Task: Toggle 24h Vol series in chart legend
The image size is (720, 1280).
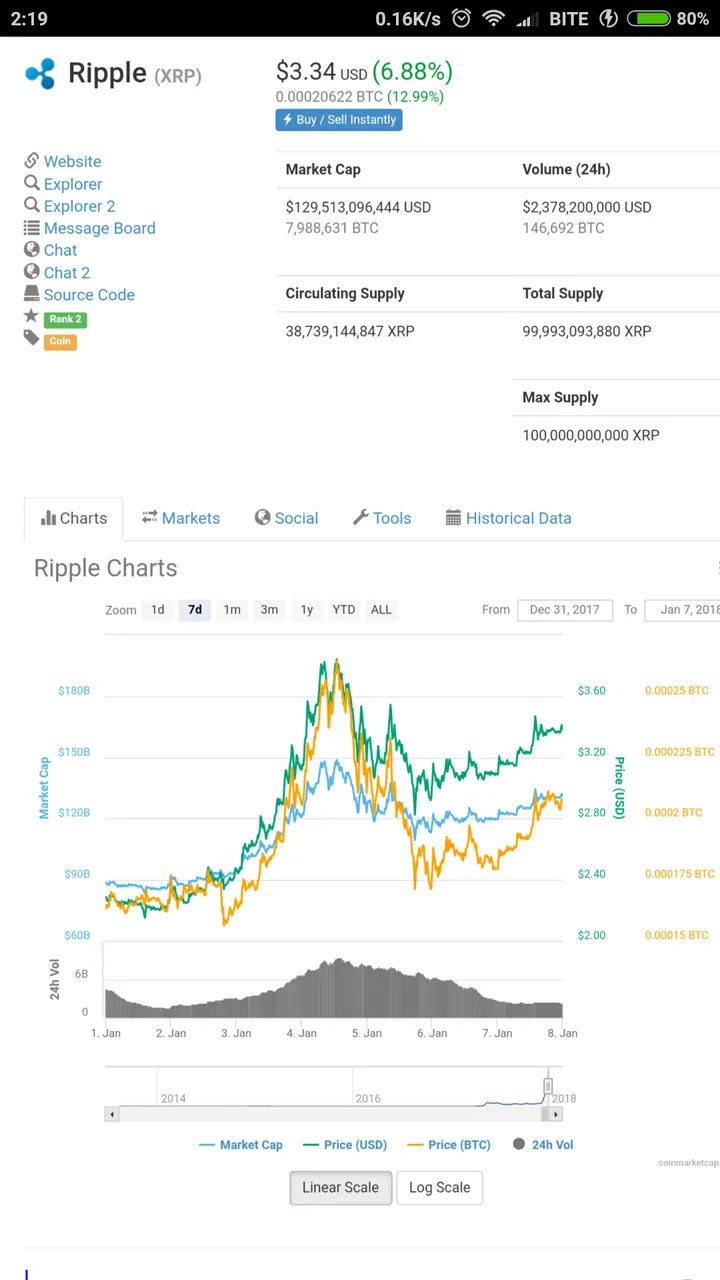Action: point(543,1145)
